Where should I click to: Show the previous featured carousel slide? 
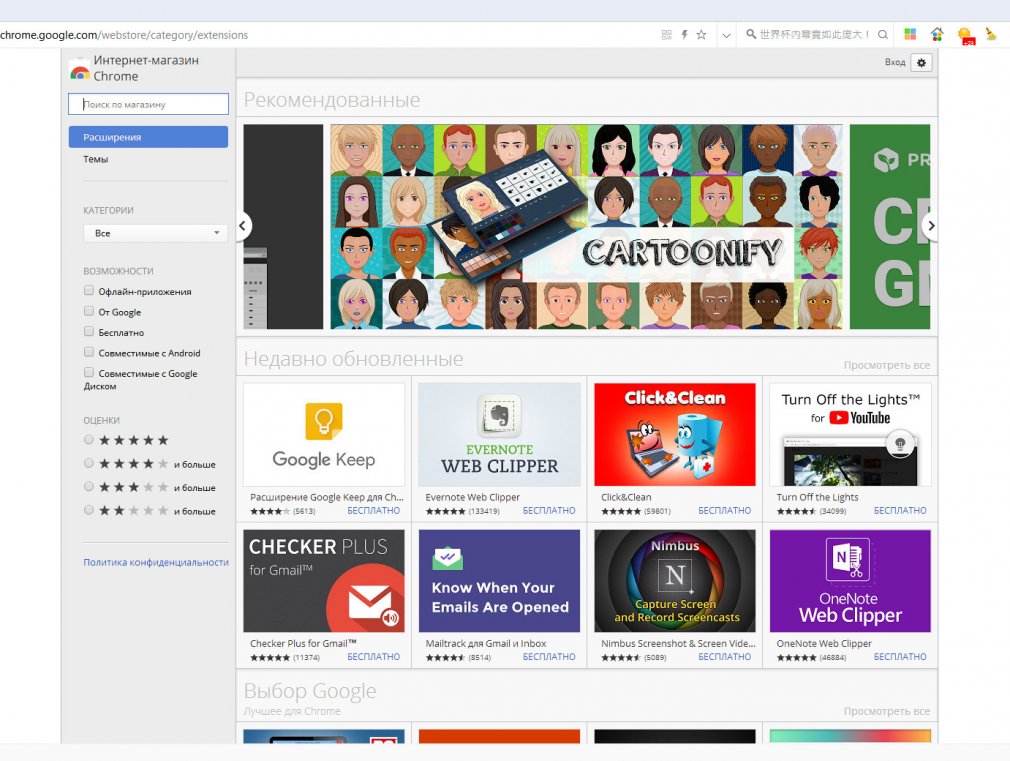click(243, 226)
